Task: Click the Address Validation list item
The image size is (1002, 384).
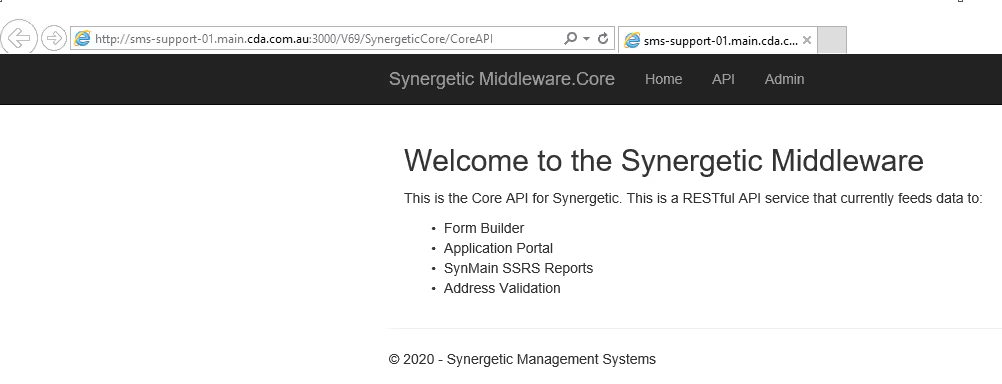Action: click(x=502, y=288)
